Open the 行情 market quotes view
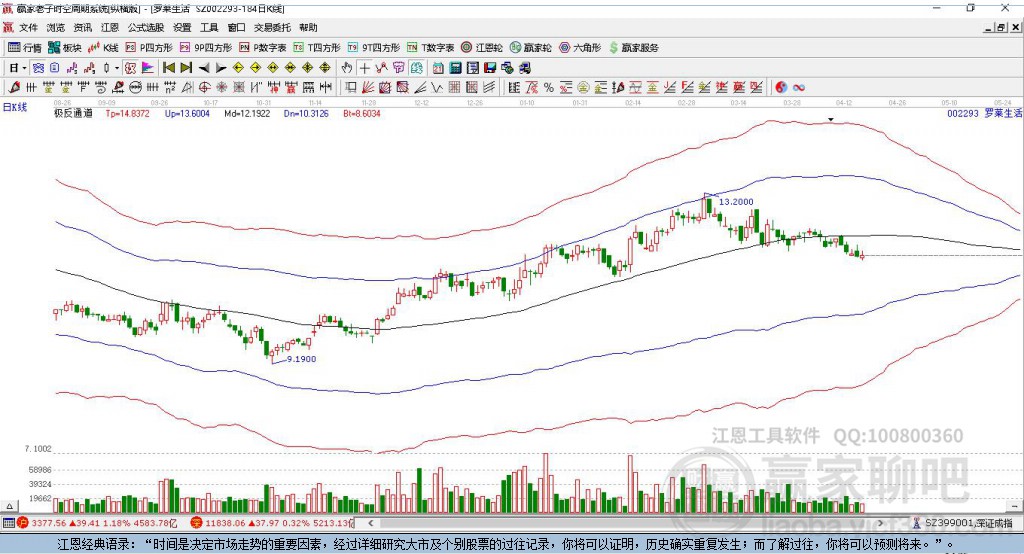Screen dimensions: 1024x554 (x=24, y=48)
